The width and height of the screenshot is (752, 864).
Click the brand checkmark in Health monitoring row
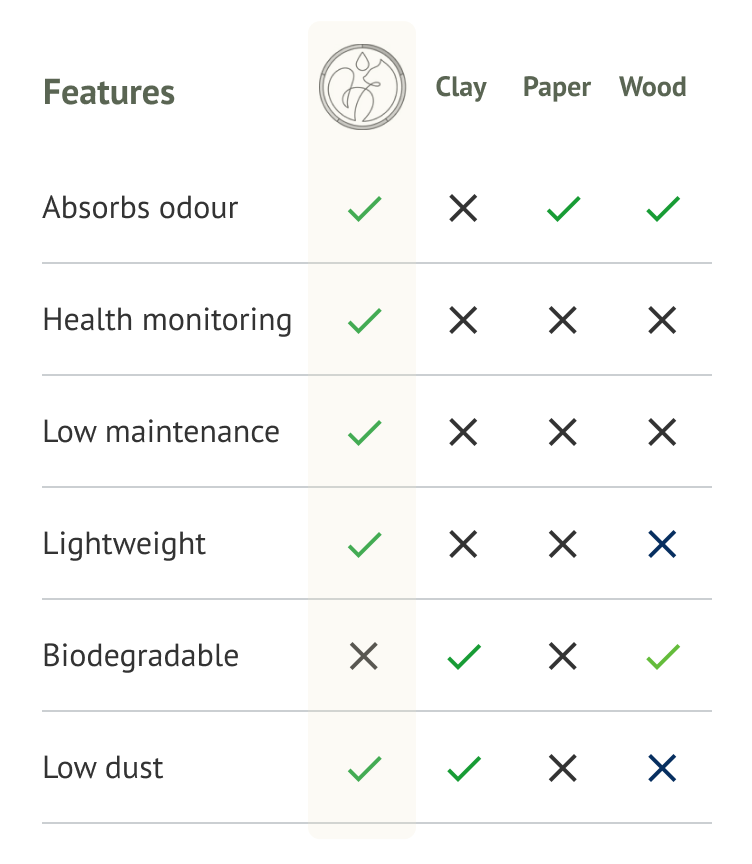364,321
